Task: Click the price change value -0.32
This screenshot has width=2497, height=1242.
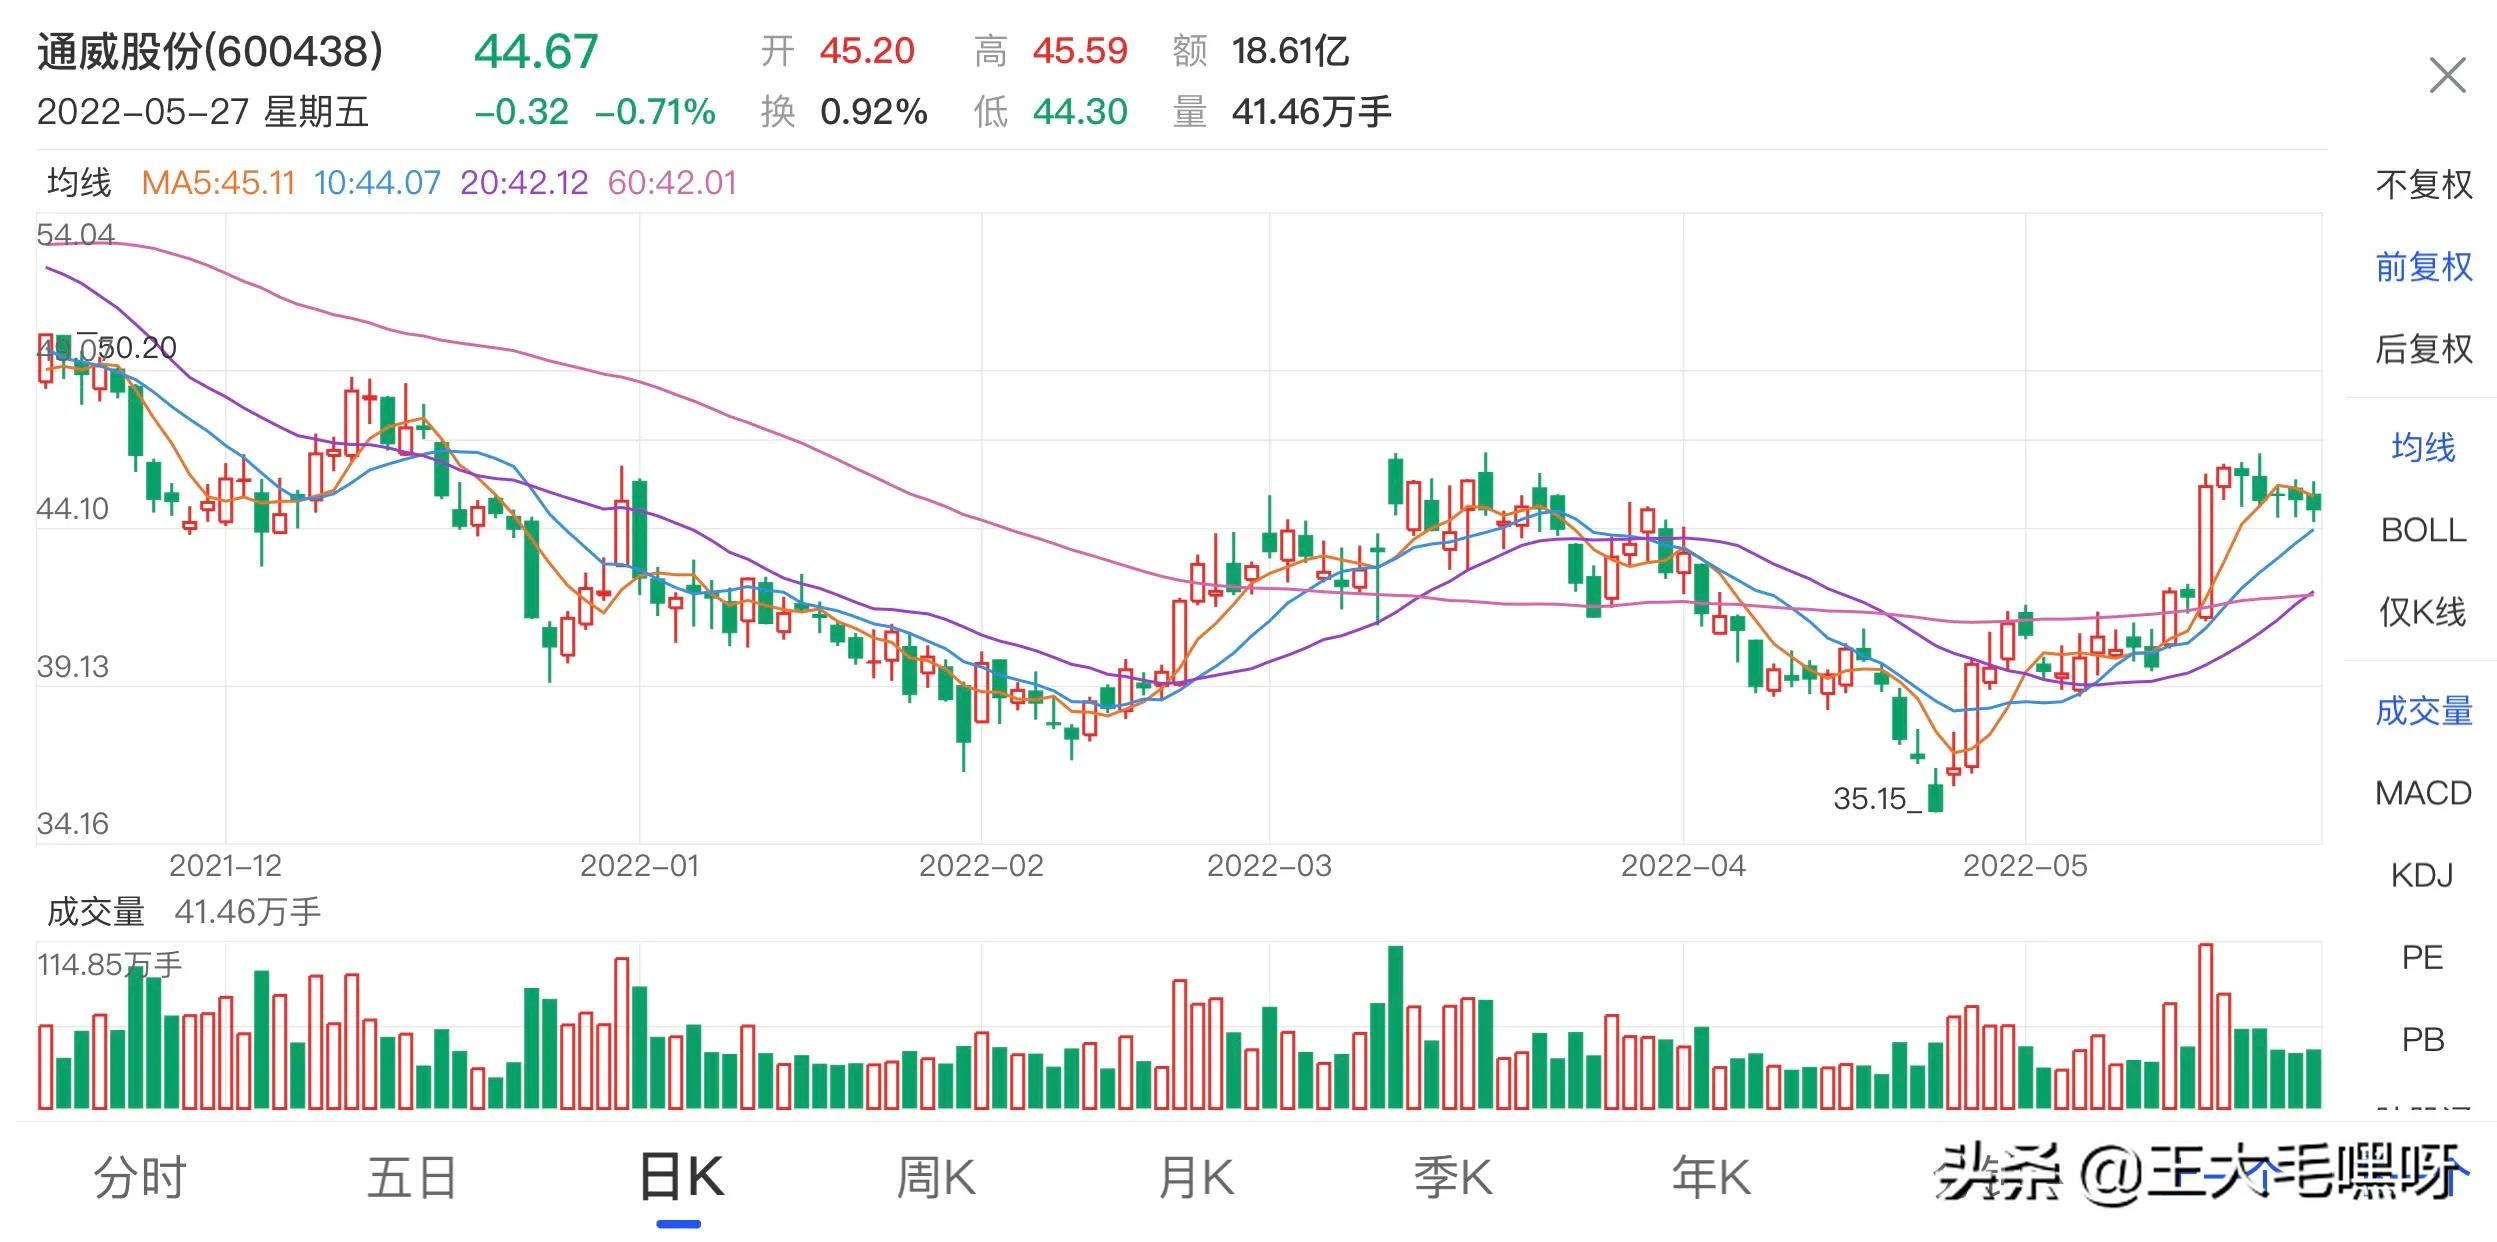Action: [521, 112]
